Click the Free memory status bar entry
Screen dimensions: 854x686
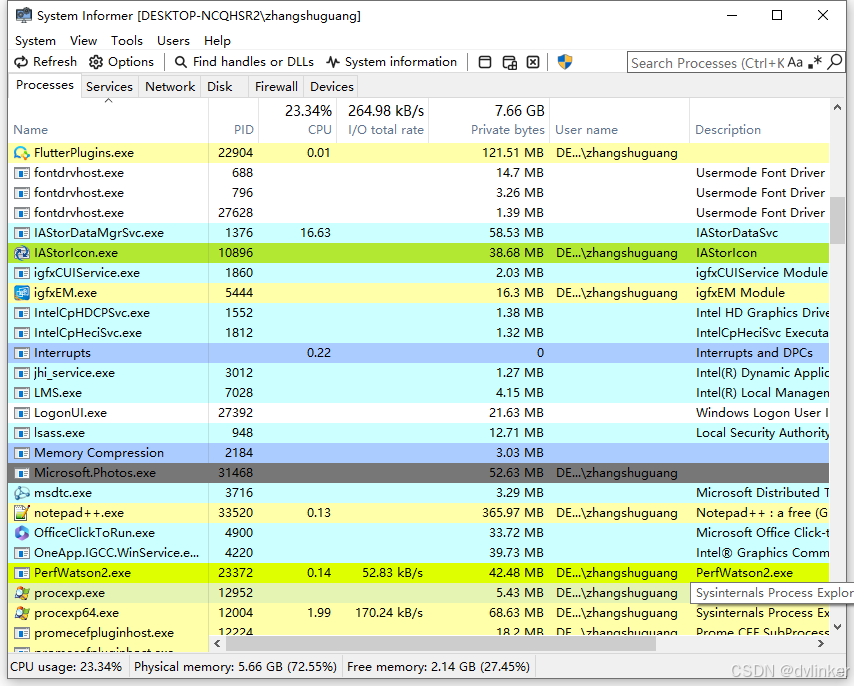[x=438, y=667]
